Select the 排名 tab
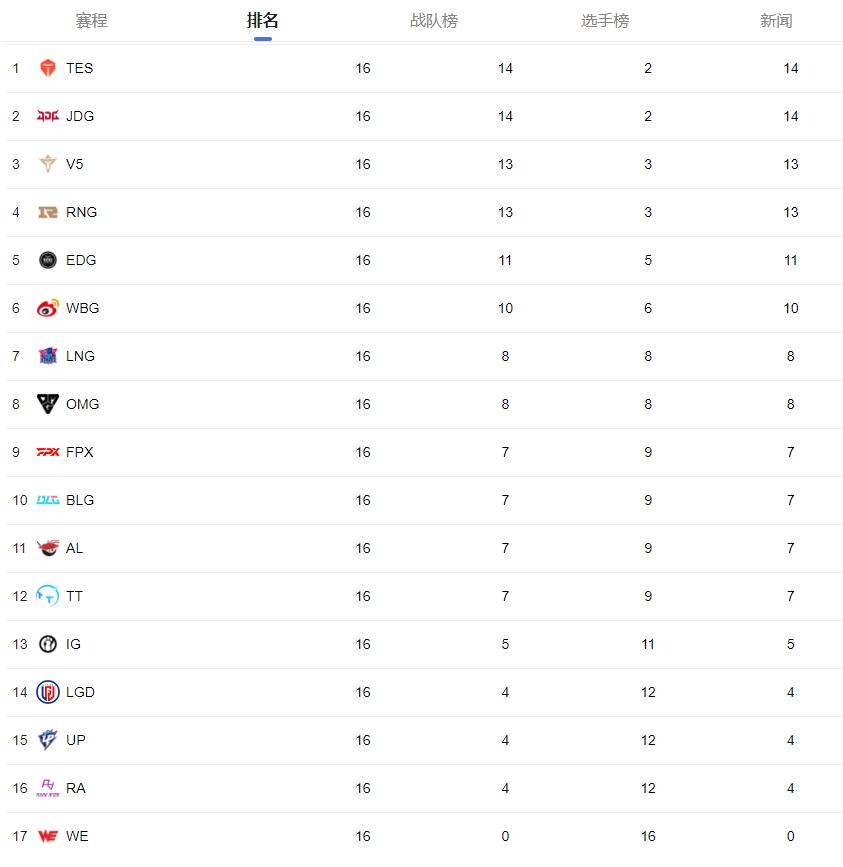Viewport: 843px width, 867px height. 263,20
